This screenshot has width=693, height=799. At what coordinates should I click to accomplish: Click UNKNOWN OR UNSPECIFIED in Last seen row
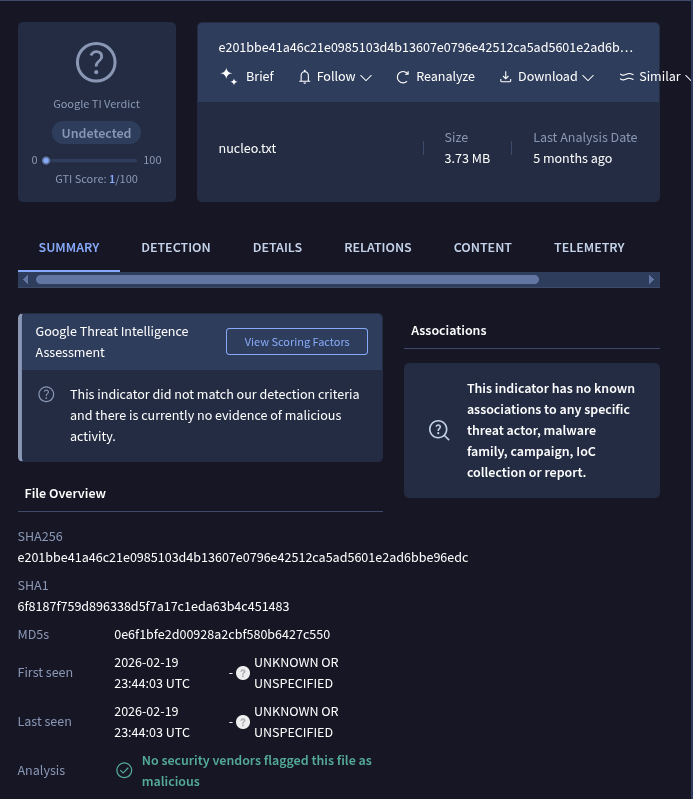tap(296, 722)
